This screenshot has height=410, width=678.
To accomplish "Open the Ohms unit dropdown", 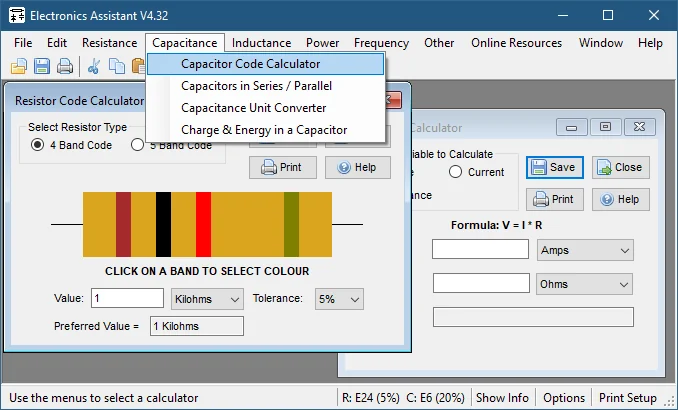I will tap(584, 284).
